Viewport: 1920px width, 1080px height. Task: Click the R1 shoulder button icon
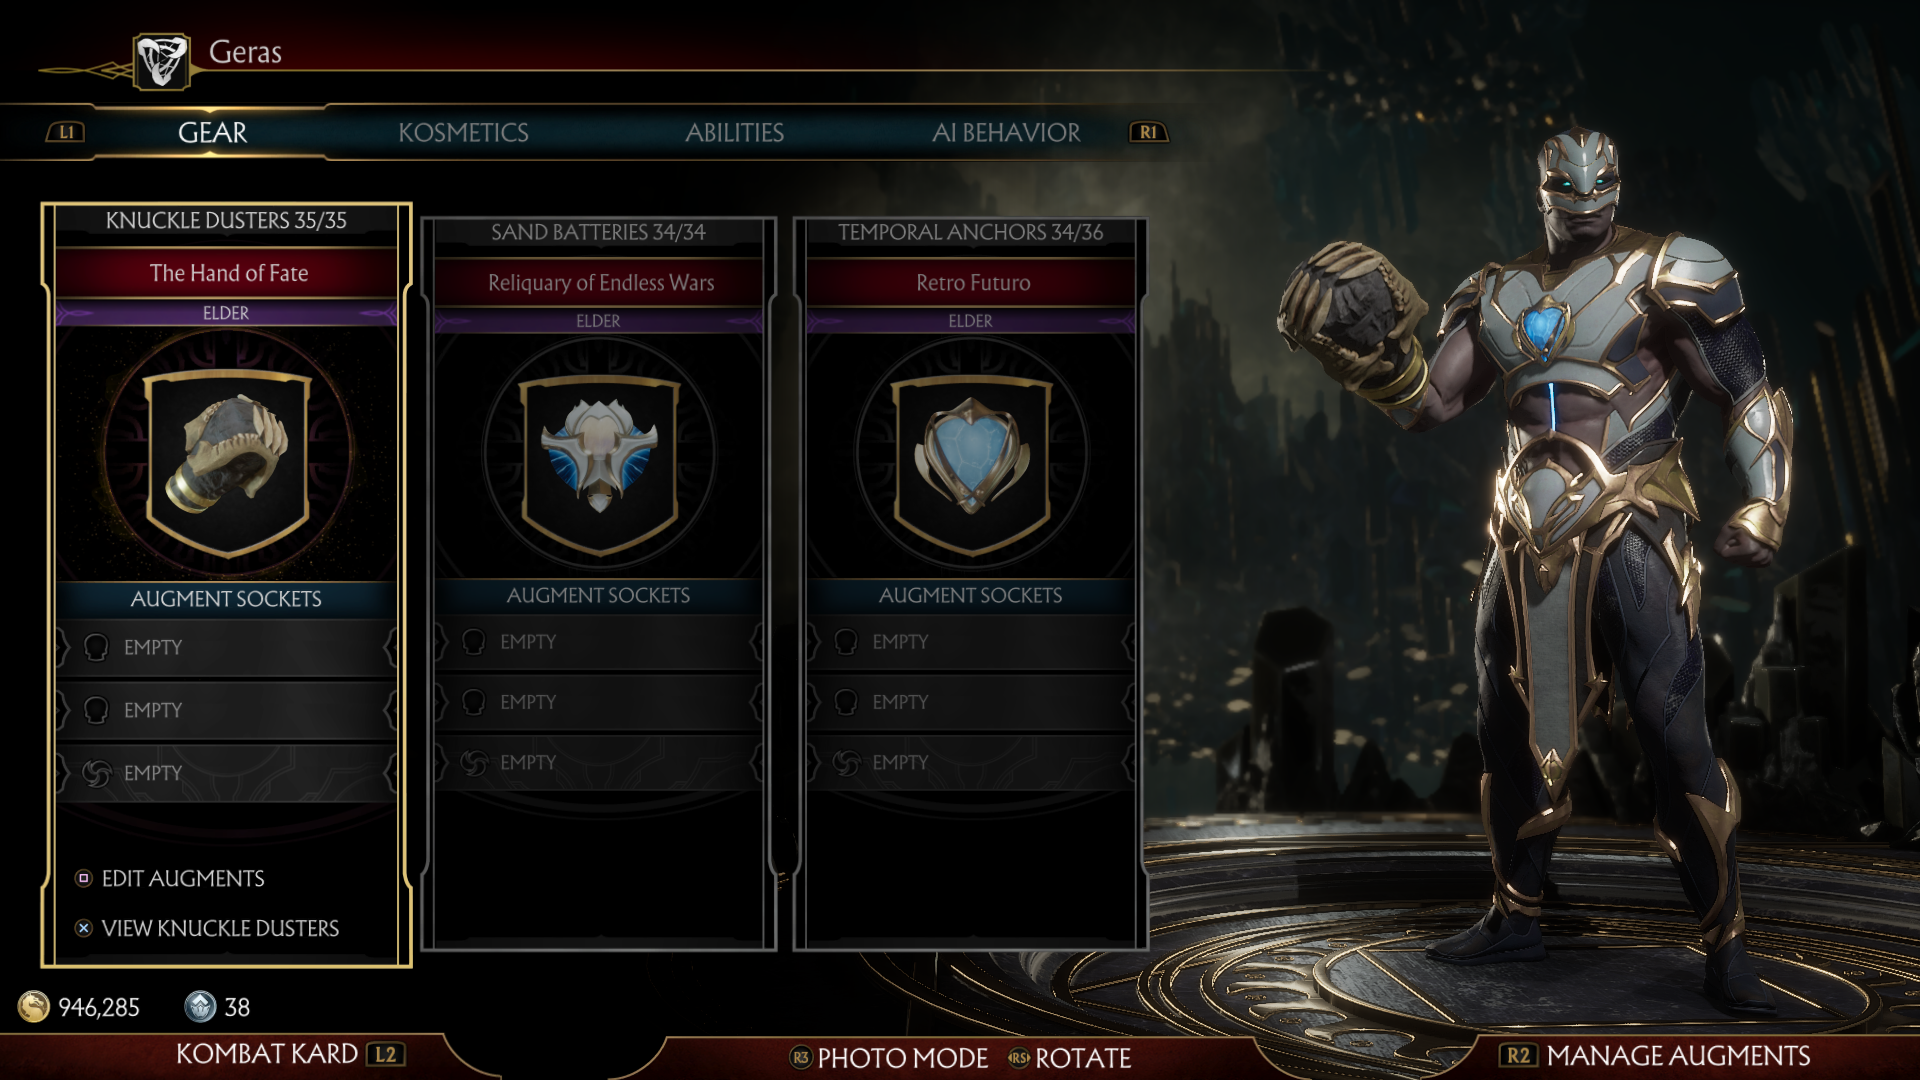(x=1148, y=132)
